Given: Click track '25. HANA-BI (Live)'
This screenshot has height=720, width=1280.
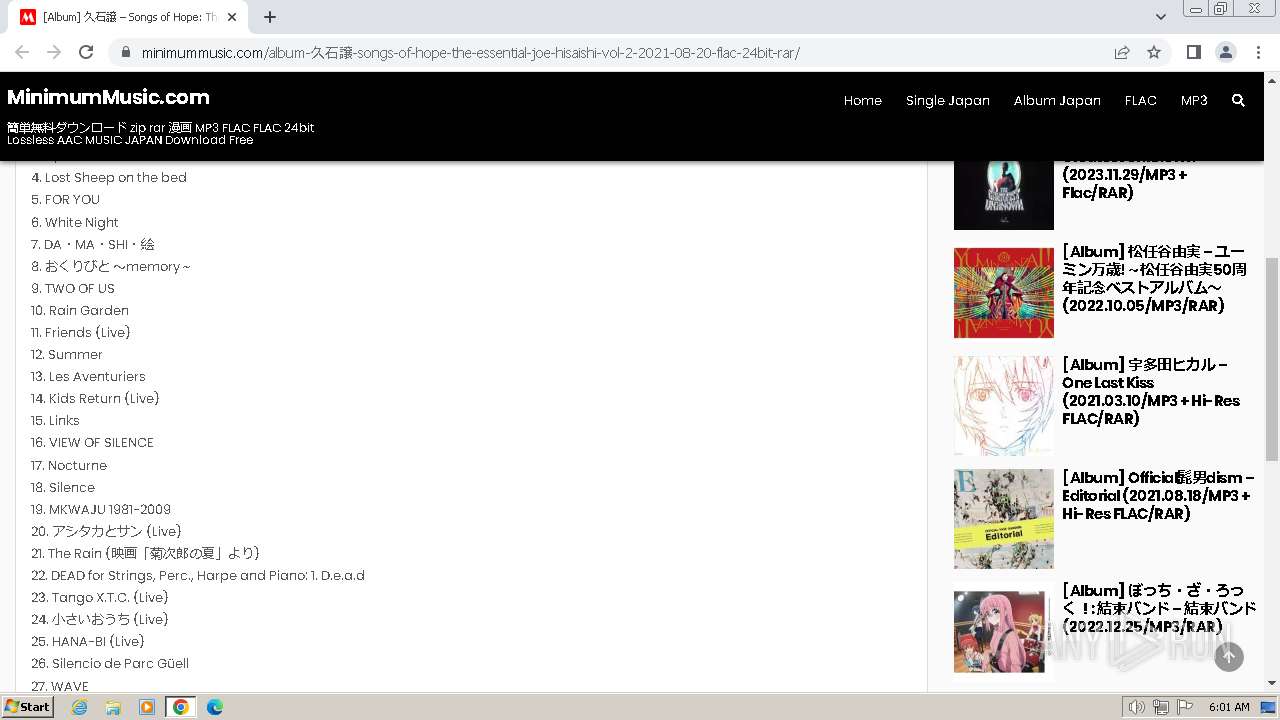Looking at the screenshot, I should [x=88, y=642].
